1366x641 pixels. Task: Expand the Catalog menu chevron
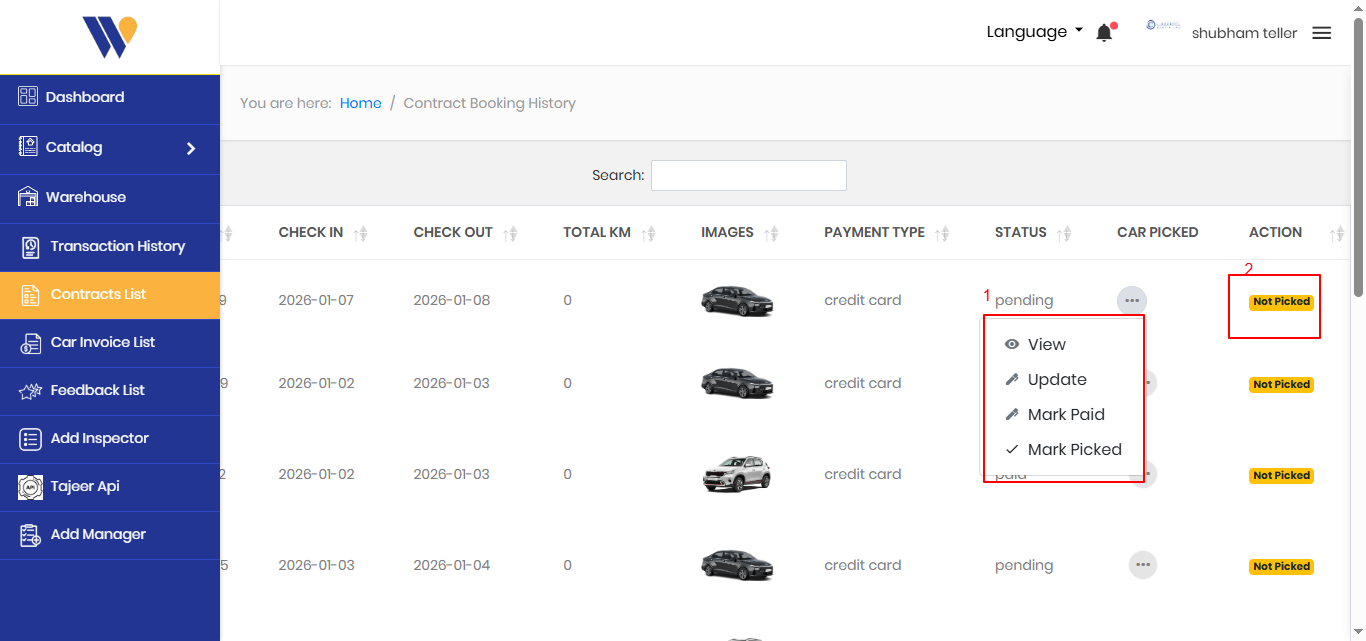click(x=191, y=148)
